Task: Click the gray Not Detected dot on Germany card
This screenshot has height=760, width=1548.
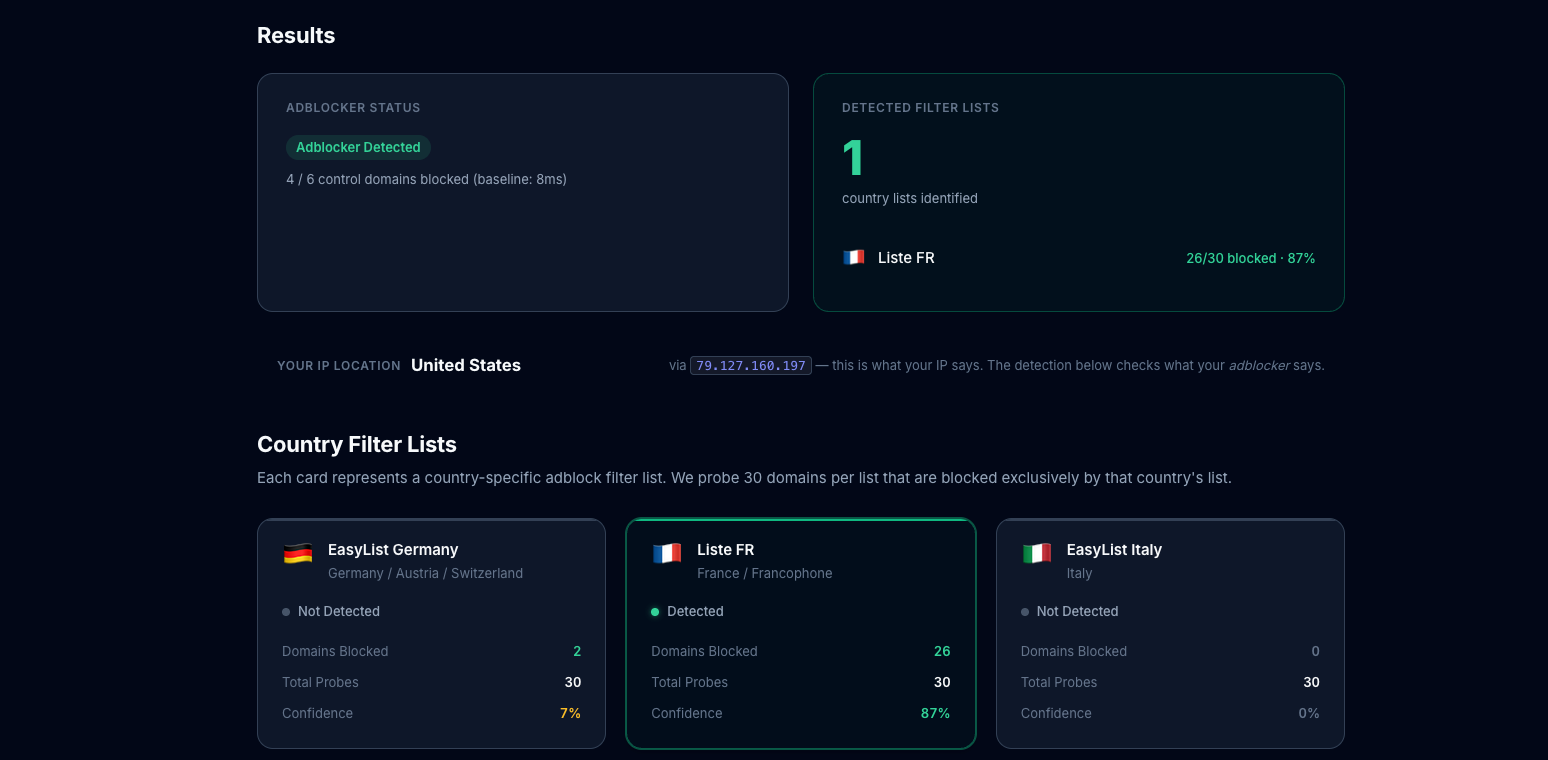Action: [286, 612]
